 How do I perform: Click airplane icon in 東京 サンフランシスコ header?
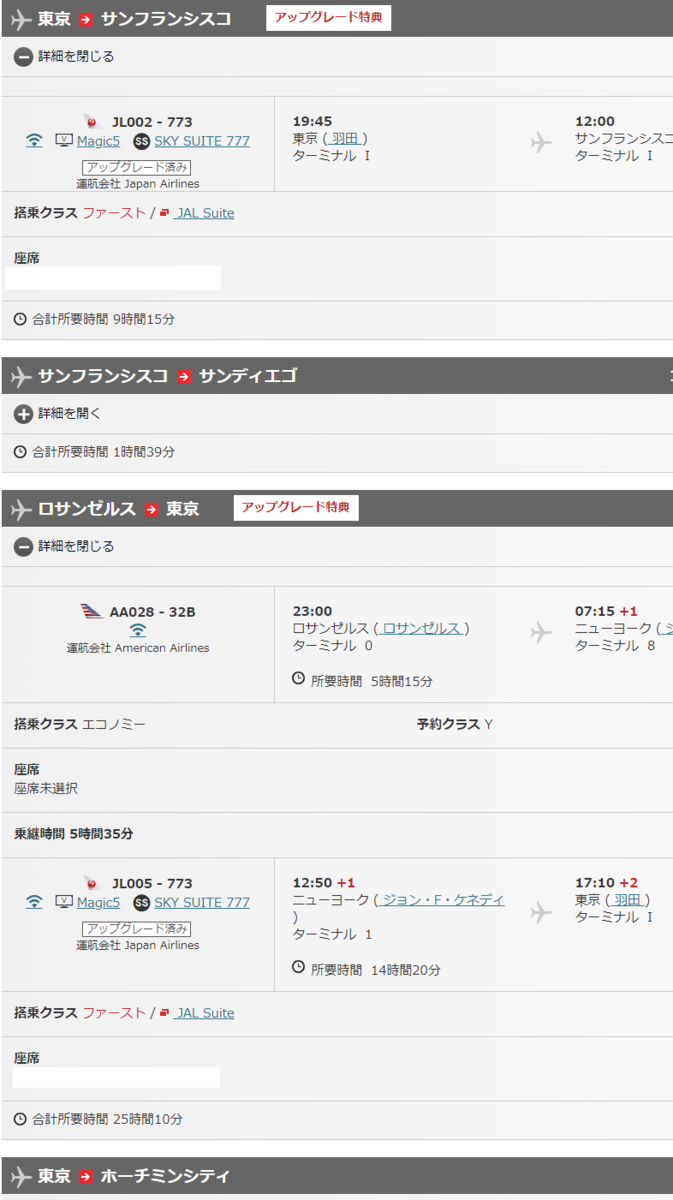pyautogui.click(x=21, y=19)
